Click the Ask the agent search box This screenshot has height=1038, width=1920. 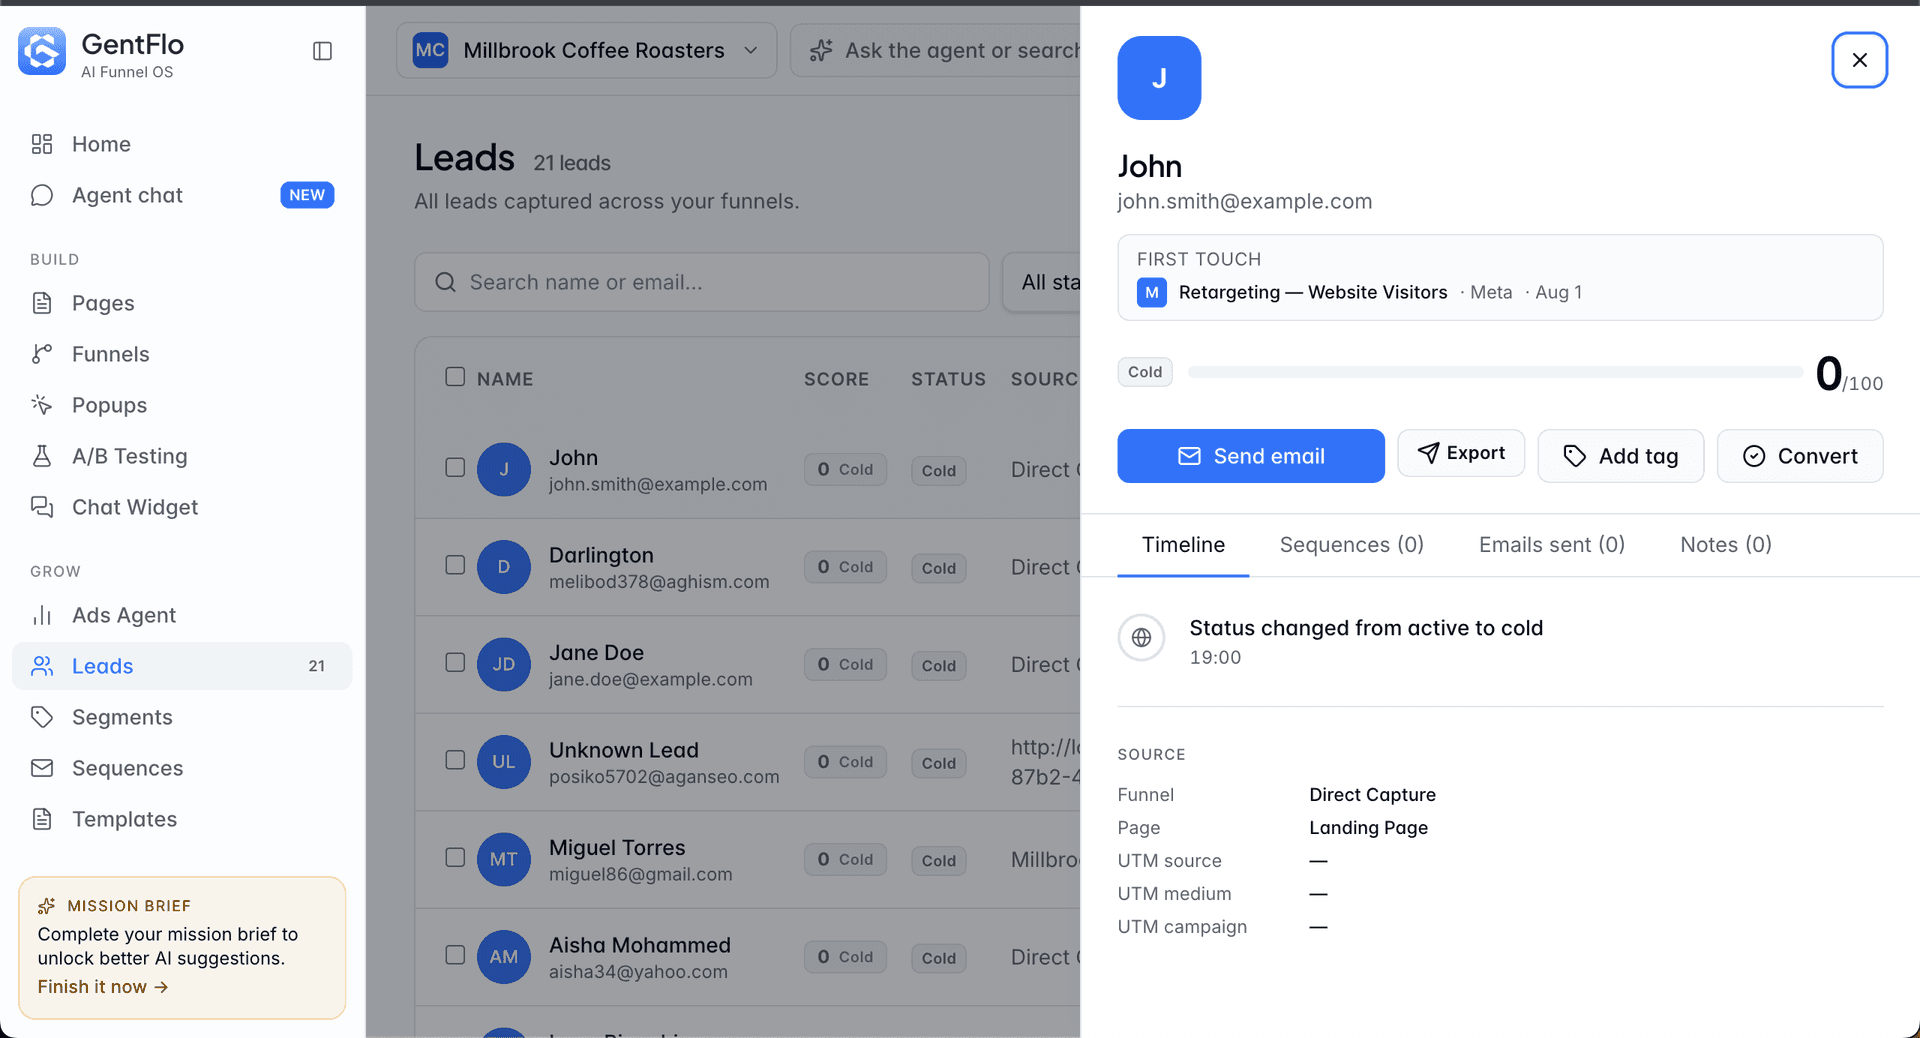[935, 50]
